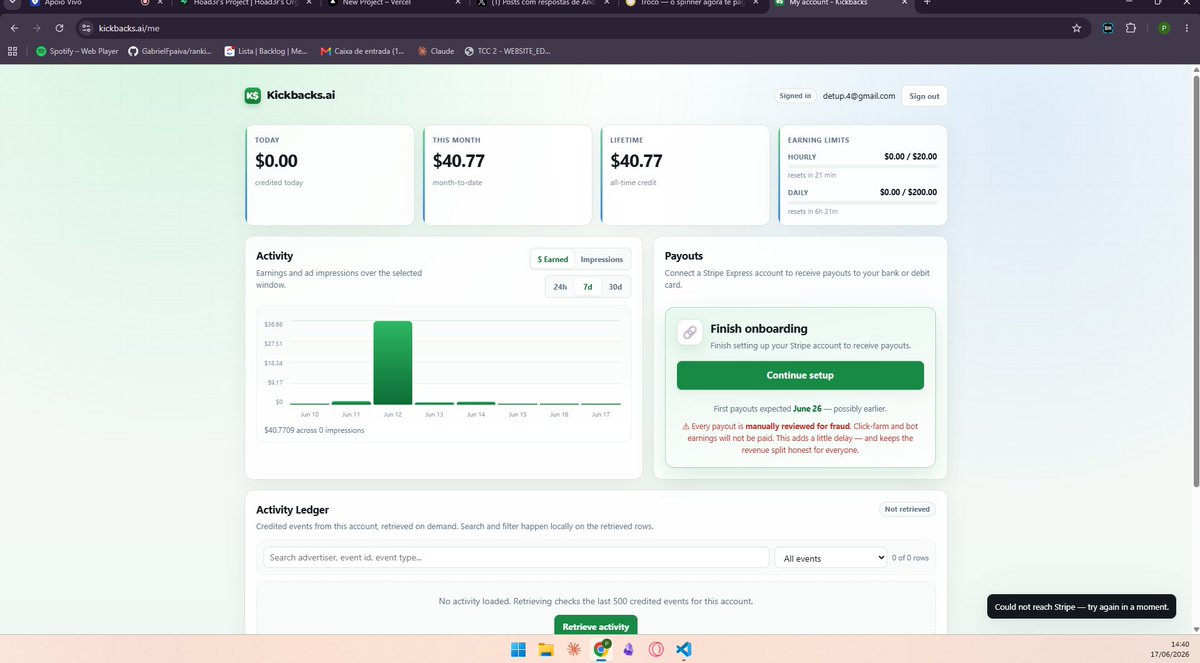The width and height of the screenshot is (1200, 663).
Task: Open Visual Studio Code from the taskbar
Action: coord(683,649)
